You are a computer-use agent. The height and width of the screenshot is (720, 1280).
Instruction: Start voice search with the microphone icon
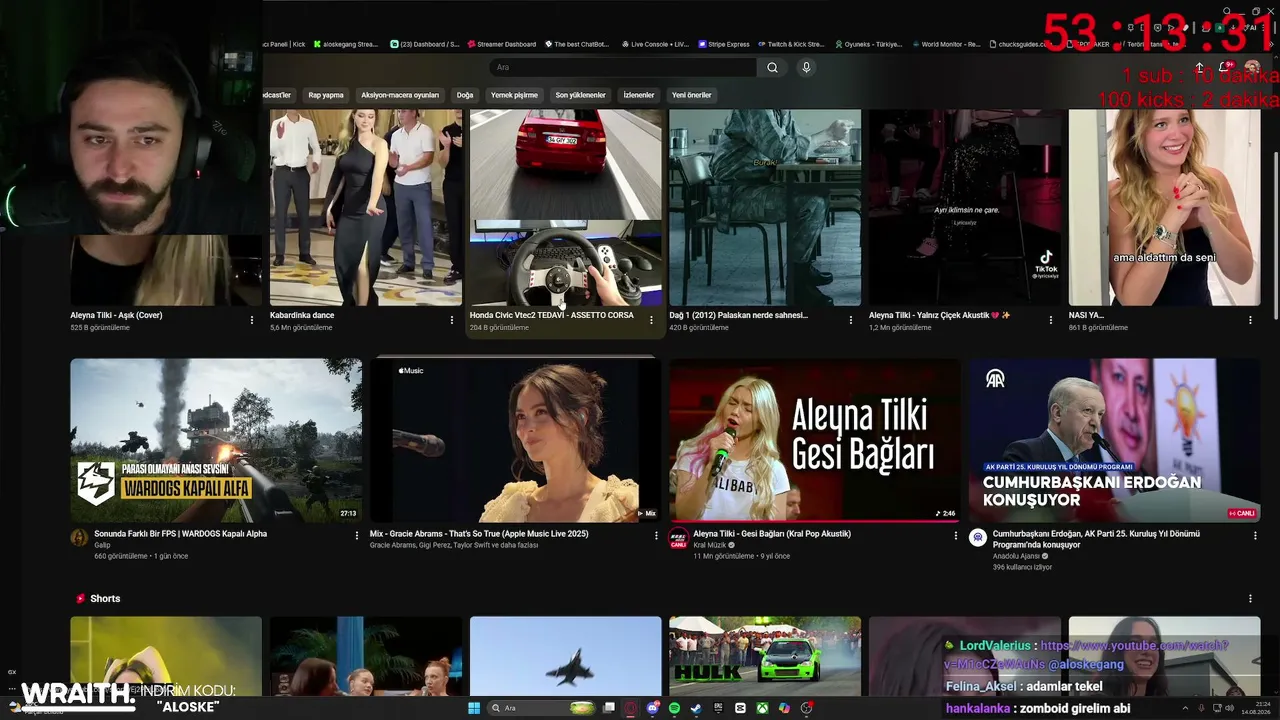[806, 67]
